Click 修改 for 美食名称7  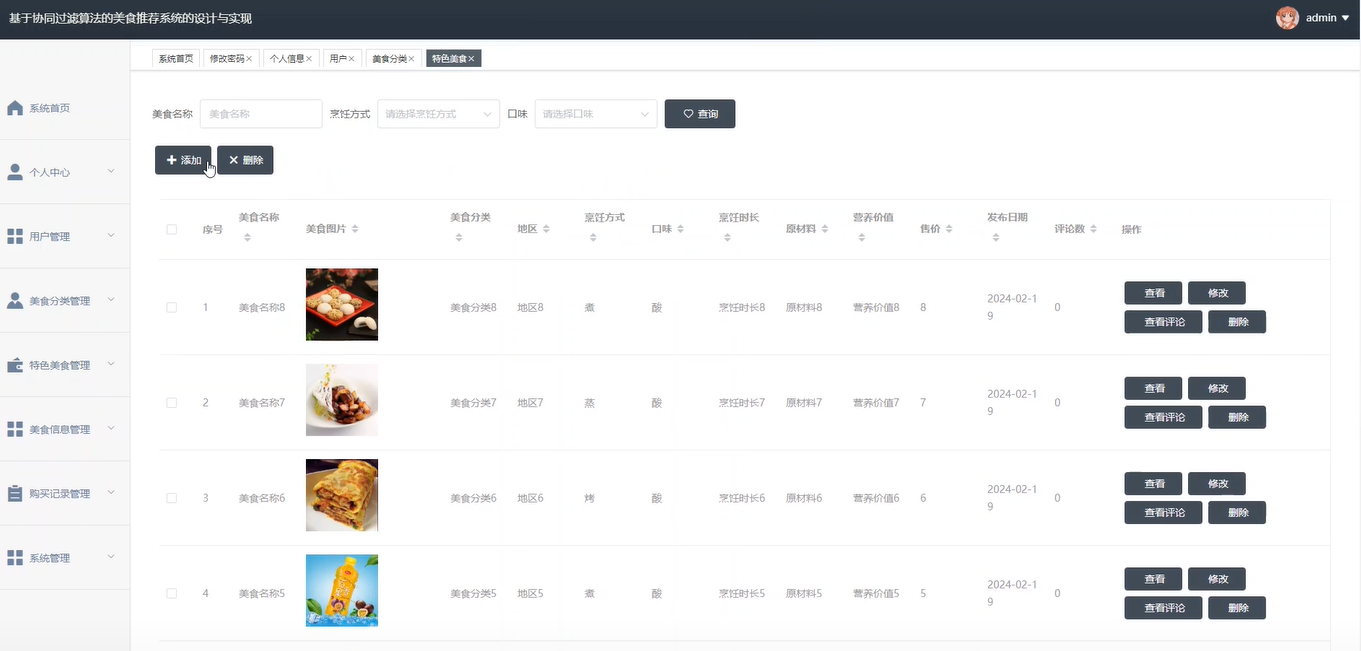1217,388
